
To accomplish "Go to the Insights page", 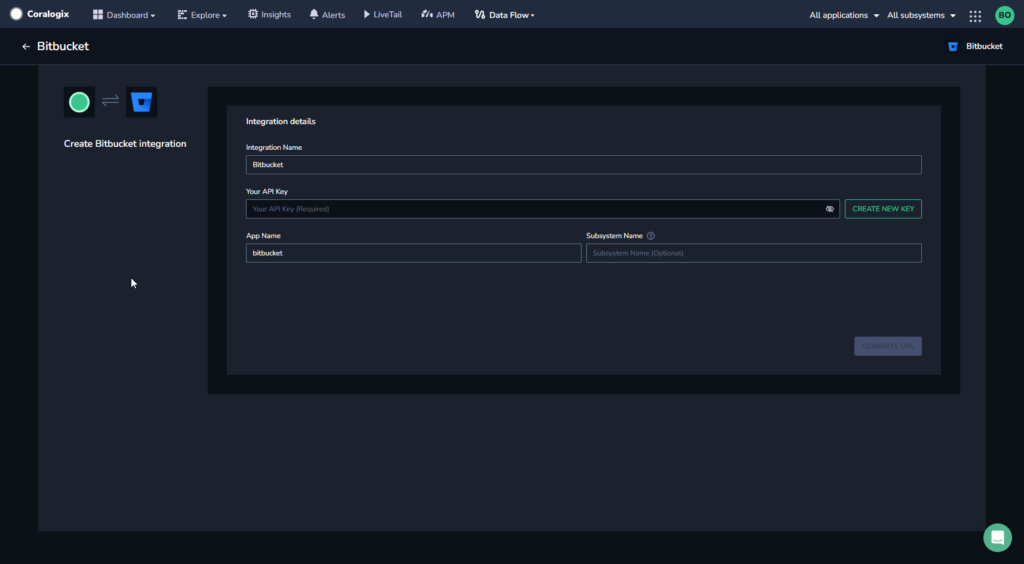I will click(269, 14).
